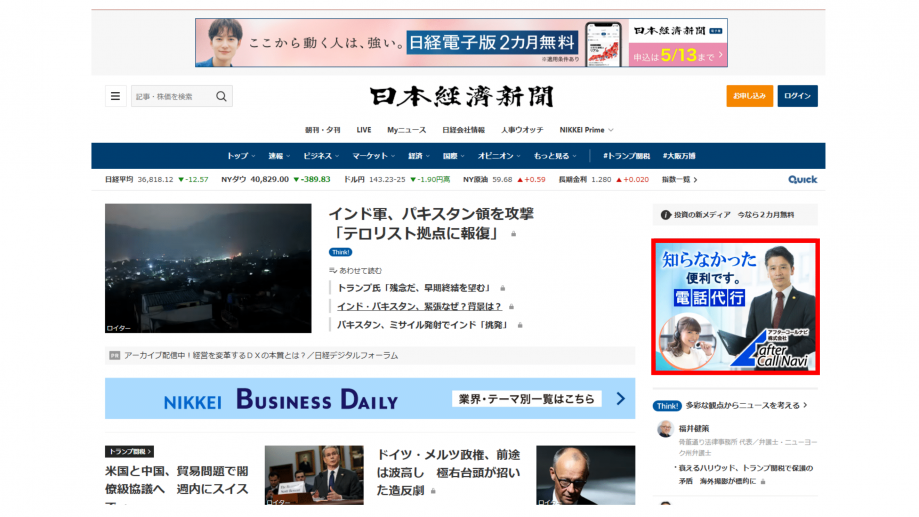
Task: Click the info icon by 投資の新メディア
Action: pyautogui.click(x=665, y=215)
